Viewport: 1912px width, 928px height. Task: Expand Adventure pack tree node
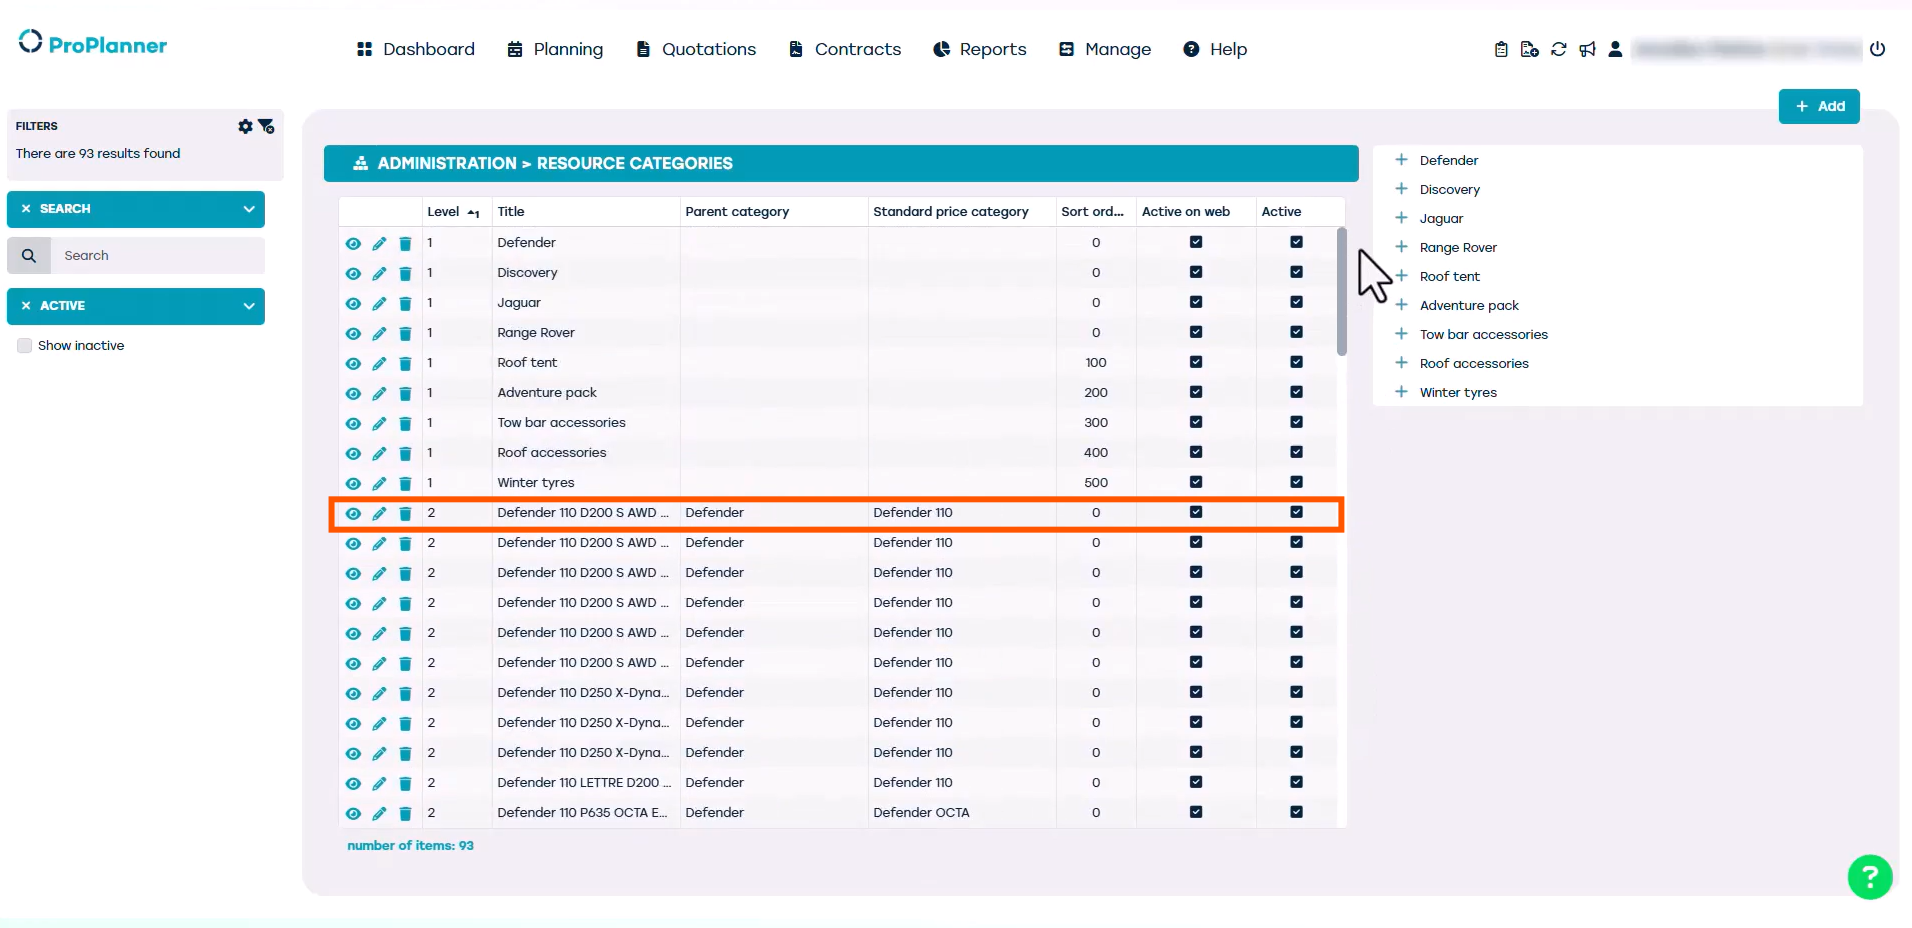click(x=1401, y=305)
